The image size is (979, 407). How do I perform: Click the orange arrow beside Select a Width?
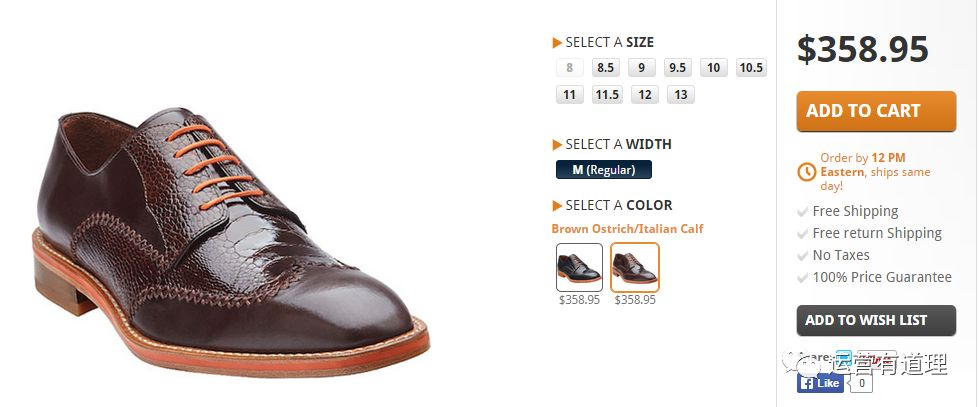pyautogui.click(x=558, y=145)
